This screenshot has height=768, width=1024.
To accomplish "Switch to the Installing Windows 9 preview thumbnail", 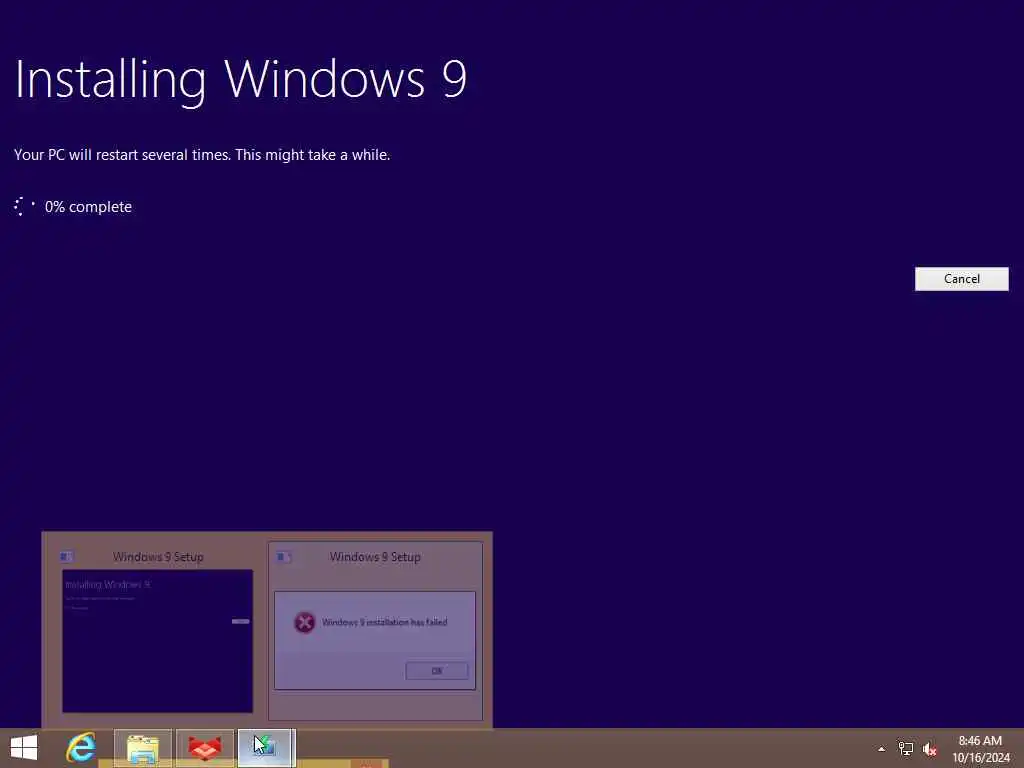I will coord(157,641).
